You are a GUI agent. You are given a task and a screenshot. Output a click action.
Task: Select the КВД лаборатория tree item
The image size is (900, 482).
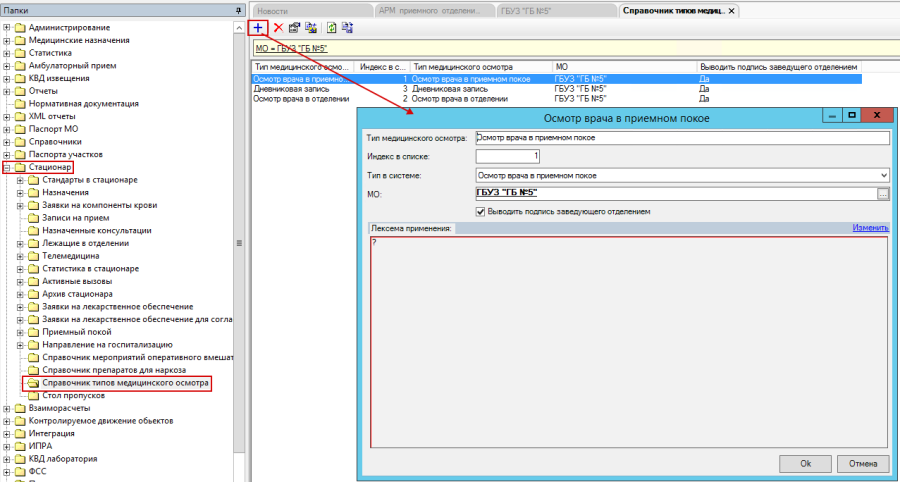[63, 459]
